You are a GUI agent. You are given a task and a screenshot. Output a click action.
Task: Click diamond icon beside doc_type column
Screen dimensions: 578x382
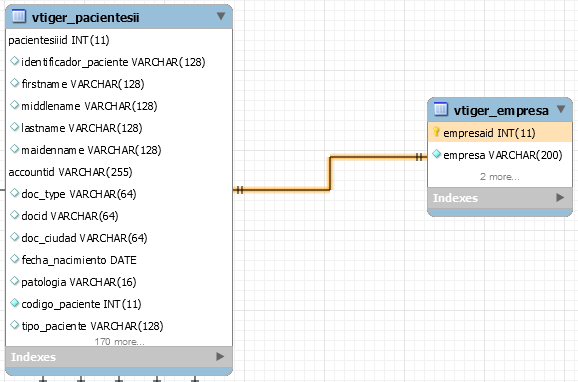click(x=14, y=193)
